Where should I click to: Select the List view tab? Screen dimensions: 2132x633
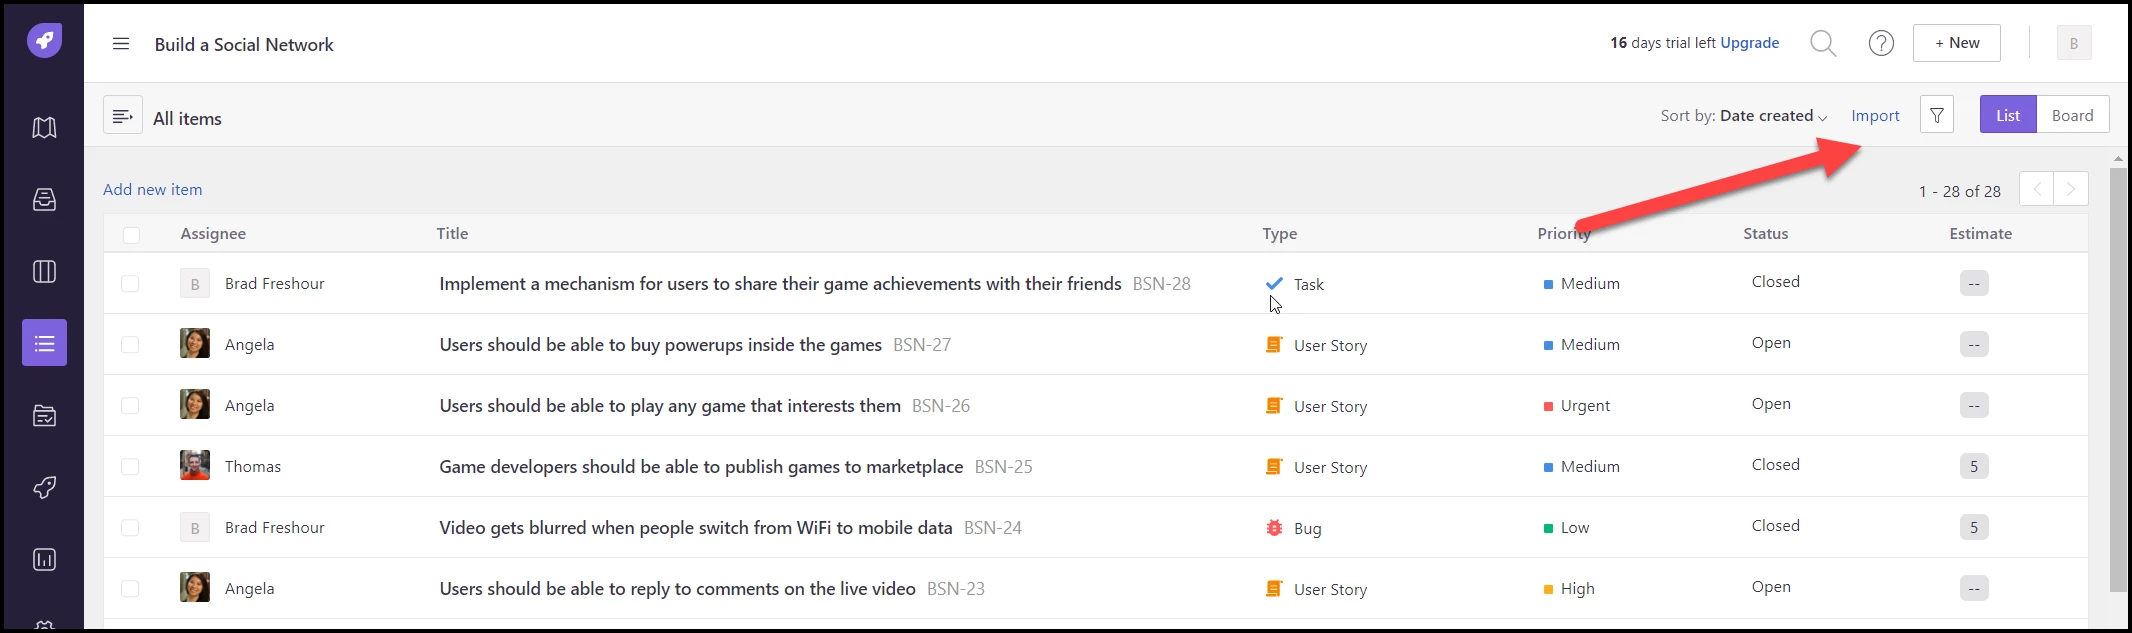2008,115
